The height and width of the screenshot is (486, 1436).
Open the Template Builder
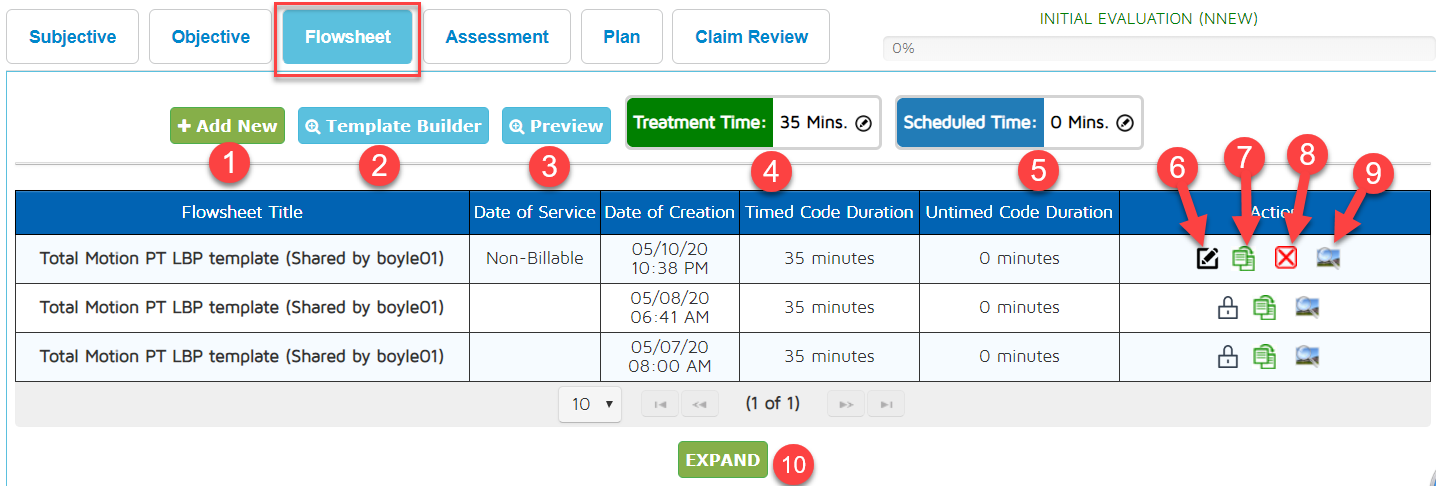point(393,126)
